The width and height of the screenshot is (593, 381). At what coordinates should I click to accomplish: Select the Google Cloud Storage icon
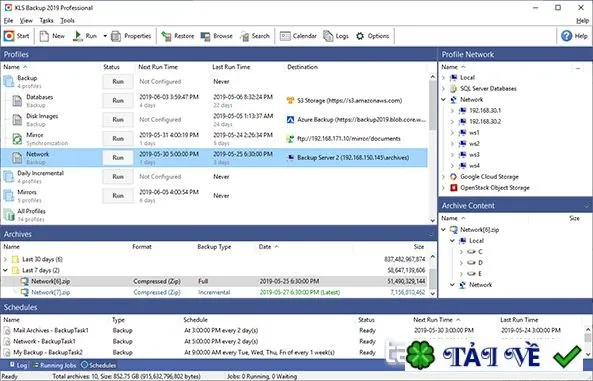453,177
